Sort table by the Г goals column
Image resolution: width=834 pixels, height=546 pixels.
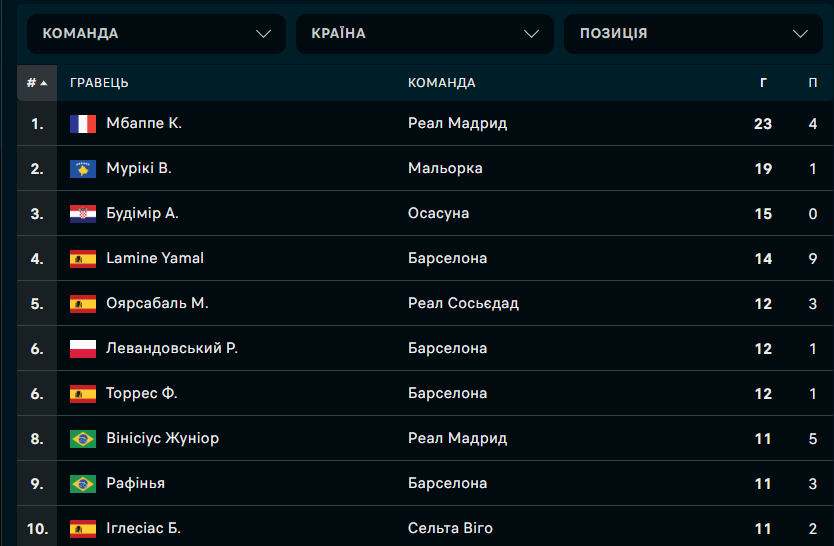click(x=763, y=83)
